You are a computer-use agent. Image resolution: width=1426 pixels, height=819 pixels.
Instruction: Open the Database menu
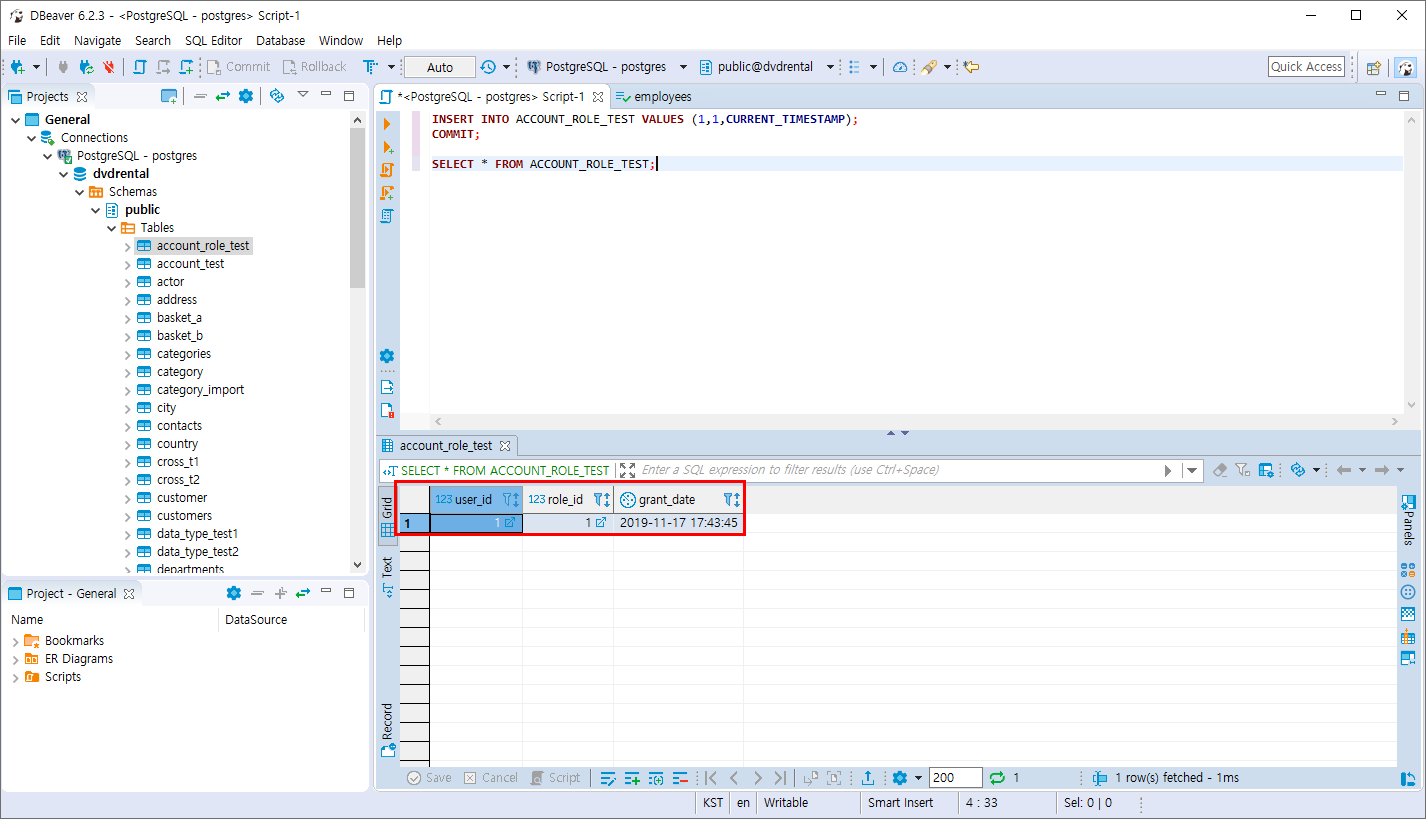(280, 41)
